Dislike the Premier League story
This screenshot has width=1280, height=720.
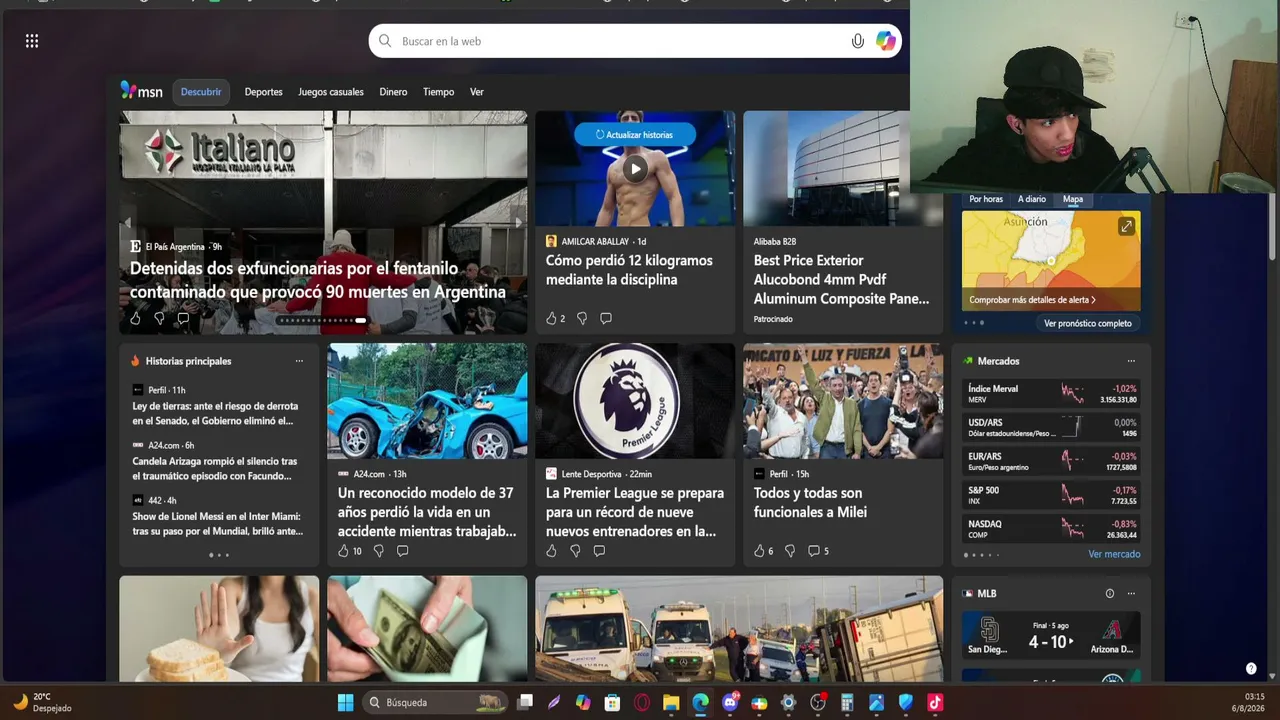pos(575,551)
